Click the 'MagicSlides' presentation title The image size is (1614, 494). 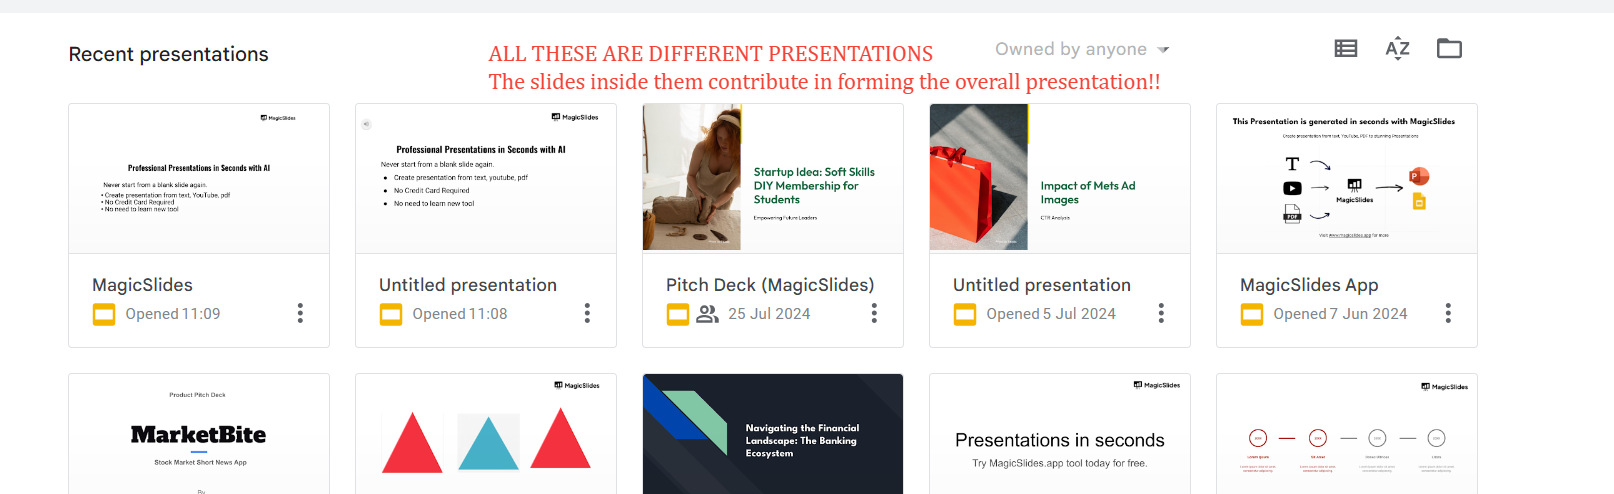(x=142, y=285)
